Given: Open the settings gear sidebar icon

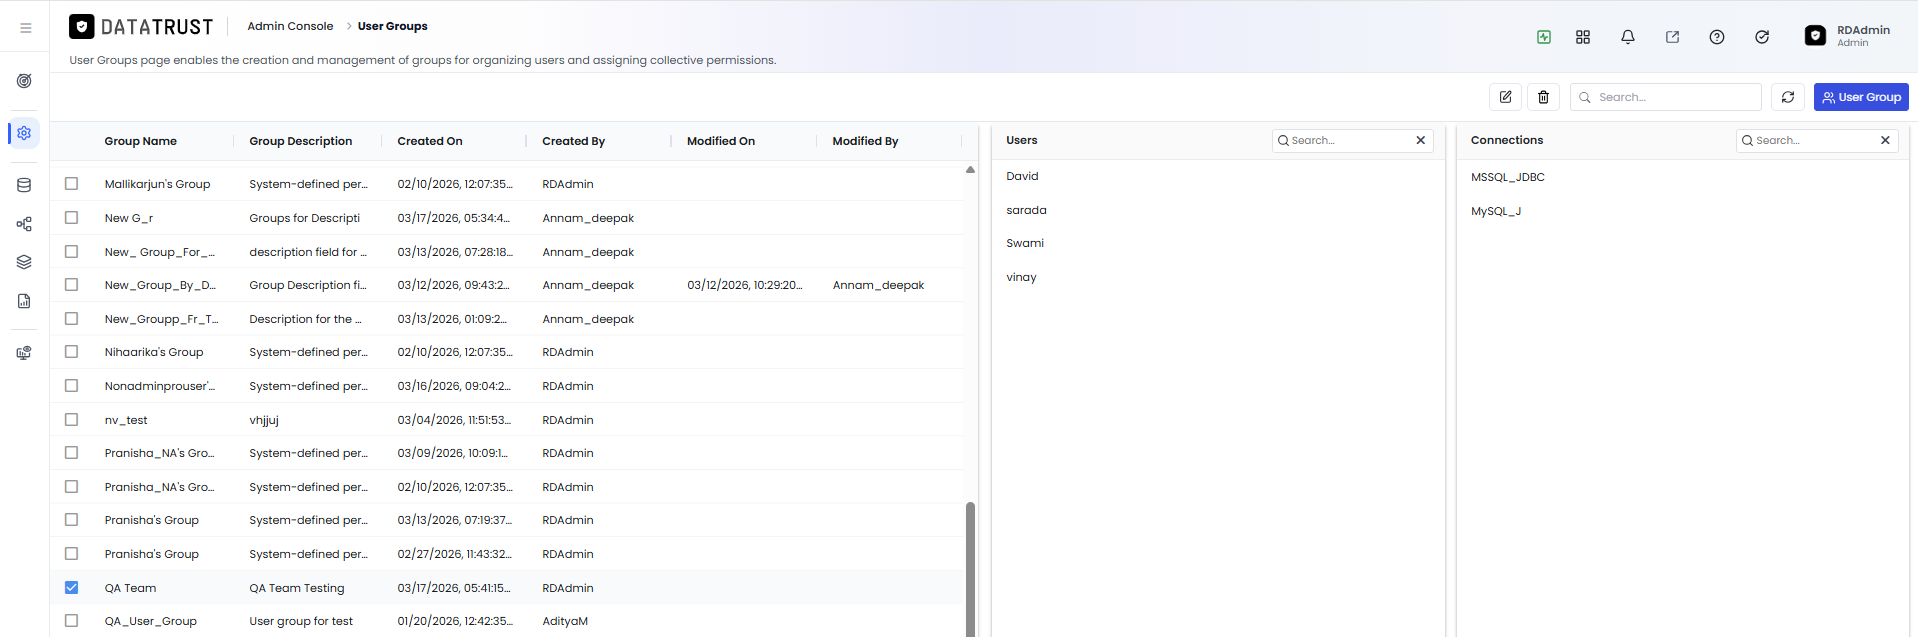Looking at the screenshot, I should tap(24, 133).
